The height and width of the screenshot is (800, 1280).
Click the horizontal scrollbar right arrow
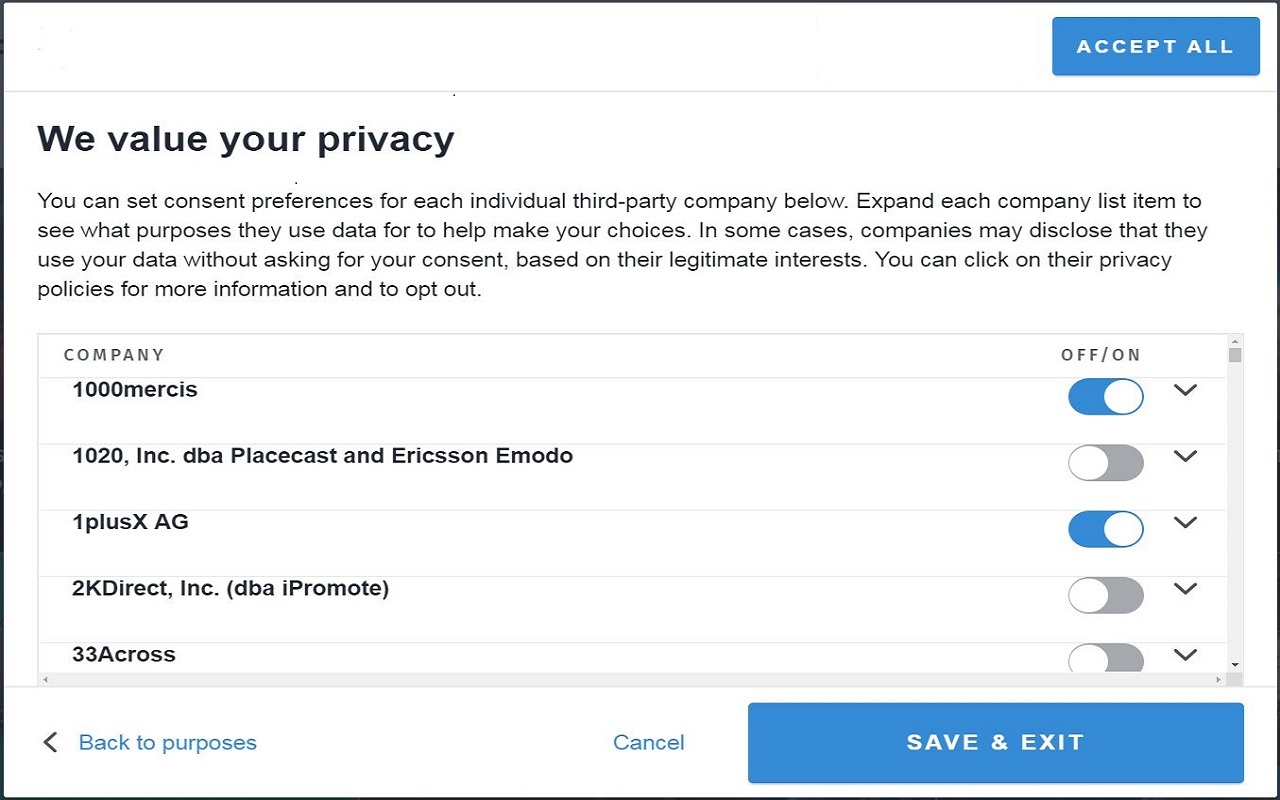point(1218,680)
